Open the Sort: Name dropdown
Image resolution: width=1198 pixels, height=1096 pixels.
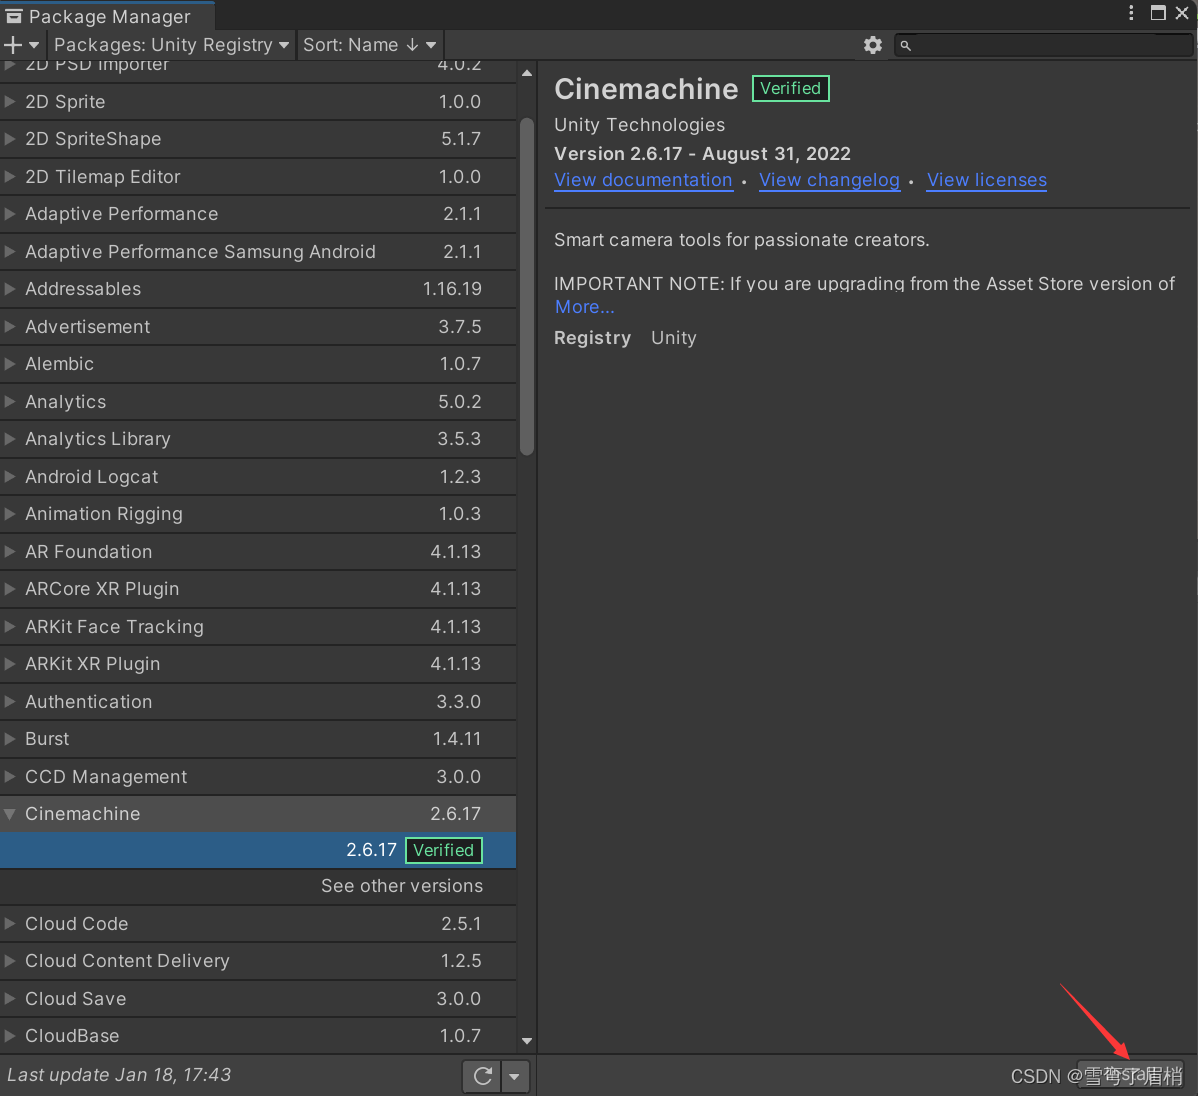[x=369, y=44]
